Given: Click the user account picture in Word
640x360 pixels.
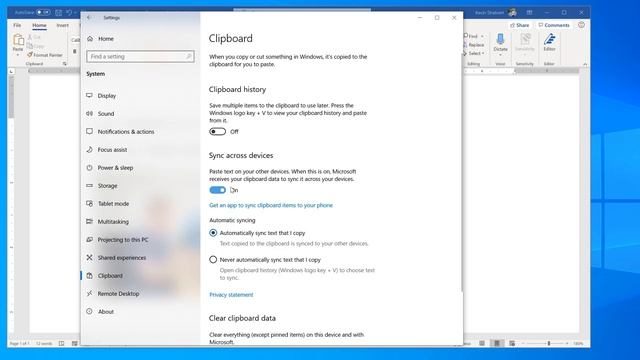Looking at the screenshot, I should point(512,13).
